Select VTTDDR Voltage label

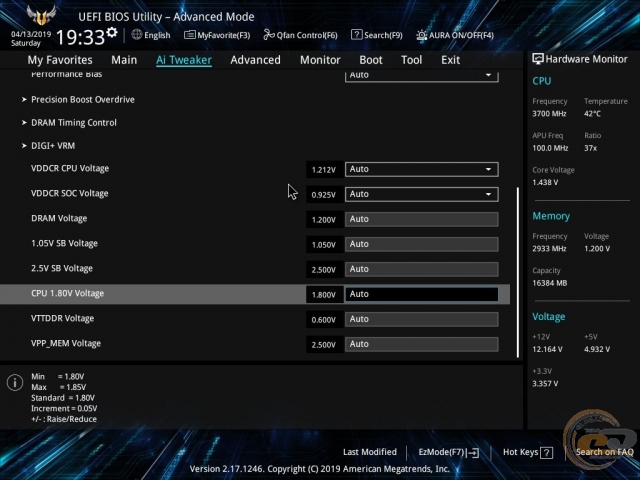(62, 318)
